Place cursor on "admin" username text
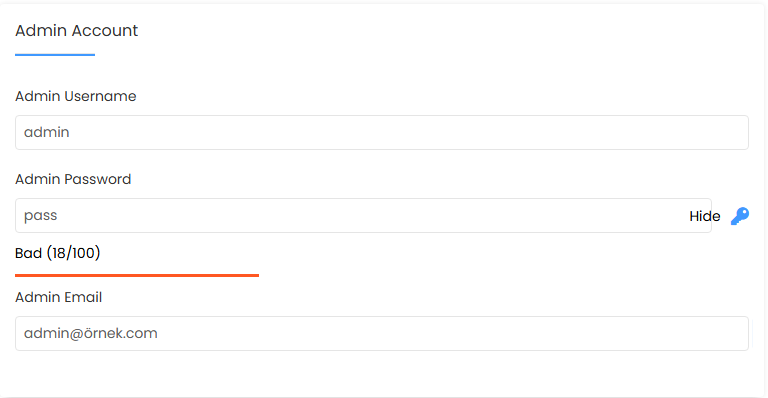768x398 pixels. click(x=47, y=132)
